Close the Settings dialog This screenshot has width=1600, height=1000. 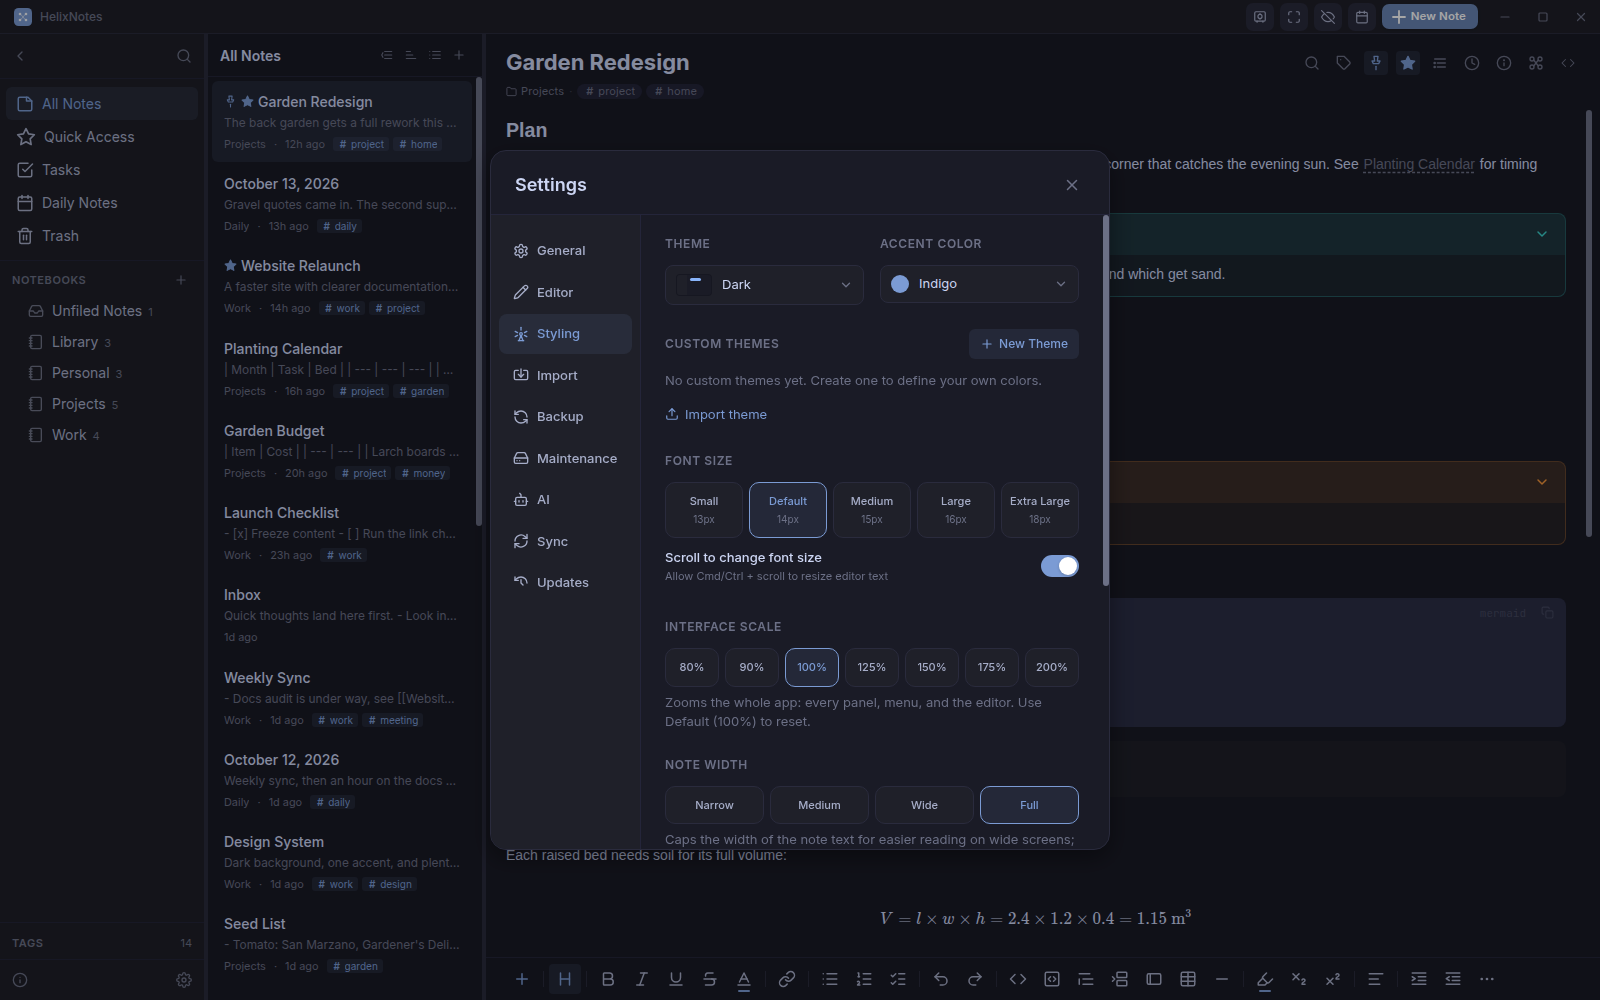pyautogui.click(x=1072, y=185)
